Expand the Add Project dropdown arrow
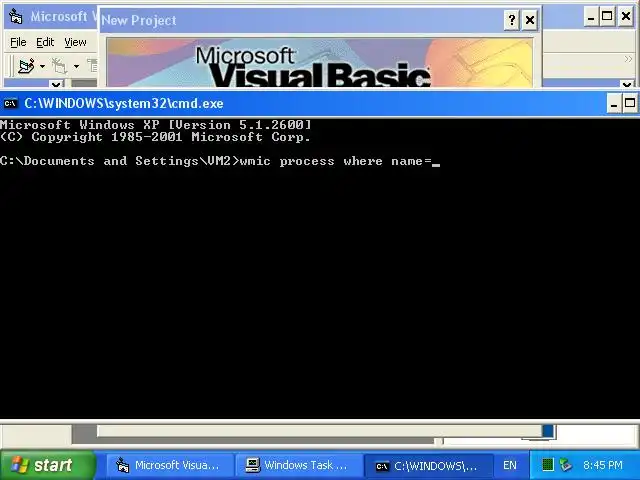Viewport: 640px width, 480px height. coord(42,66)
